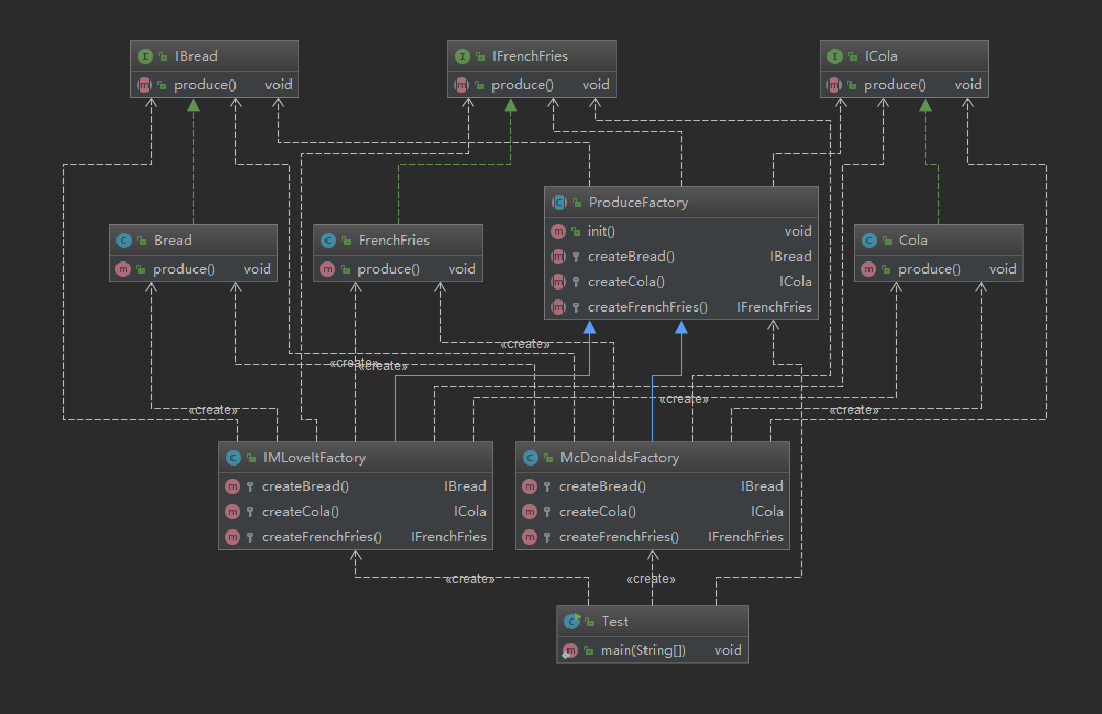Select the FrenchFries class title

(x=394, y=240)
